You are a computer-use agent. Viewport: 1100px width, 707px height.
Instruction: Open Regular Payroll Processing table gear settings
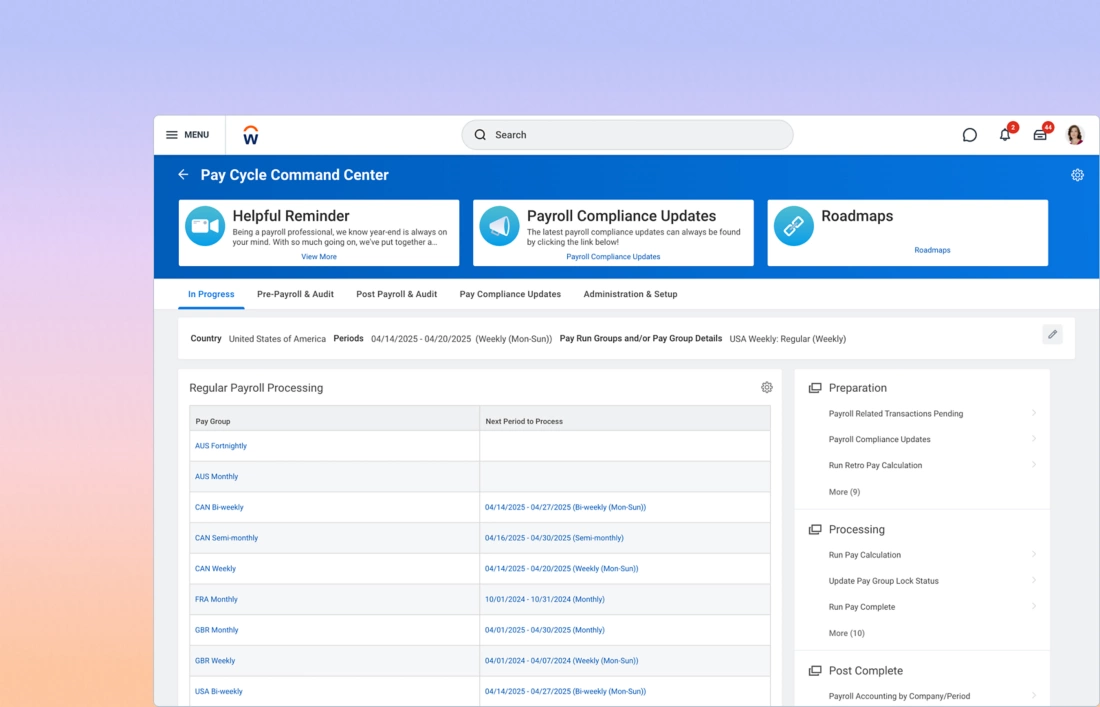[x=767, y=388]
